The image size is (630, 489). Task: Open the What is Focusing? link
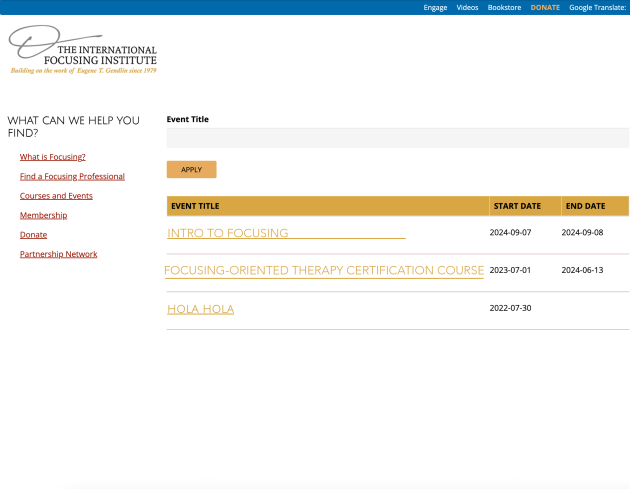coord(53,157)
